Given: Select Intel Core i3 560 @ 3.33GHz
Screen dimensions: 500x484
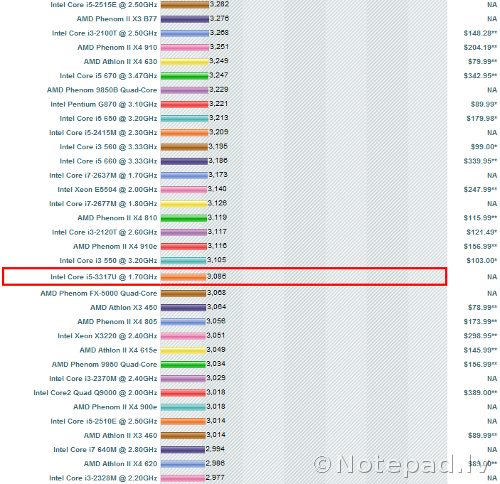Looking at the screenshot, I should click(108, 147).
